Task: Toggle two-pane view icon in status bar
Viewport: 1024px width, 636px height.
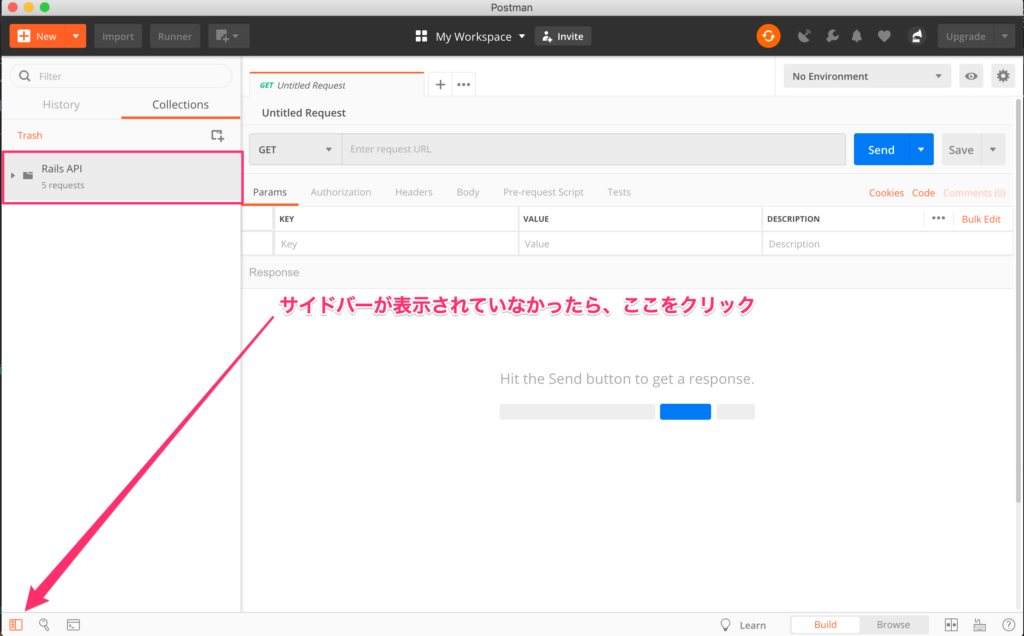Action: point(951,625)
